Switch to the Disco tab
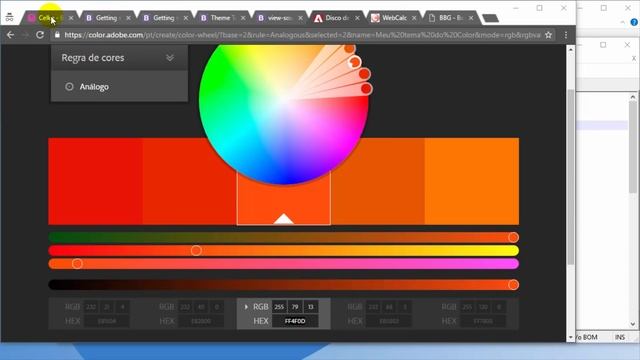Screen dimensions: 640x360 point(337,18)
